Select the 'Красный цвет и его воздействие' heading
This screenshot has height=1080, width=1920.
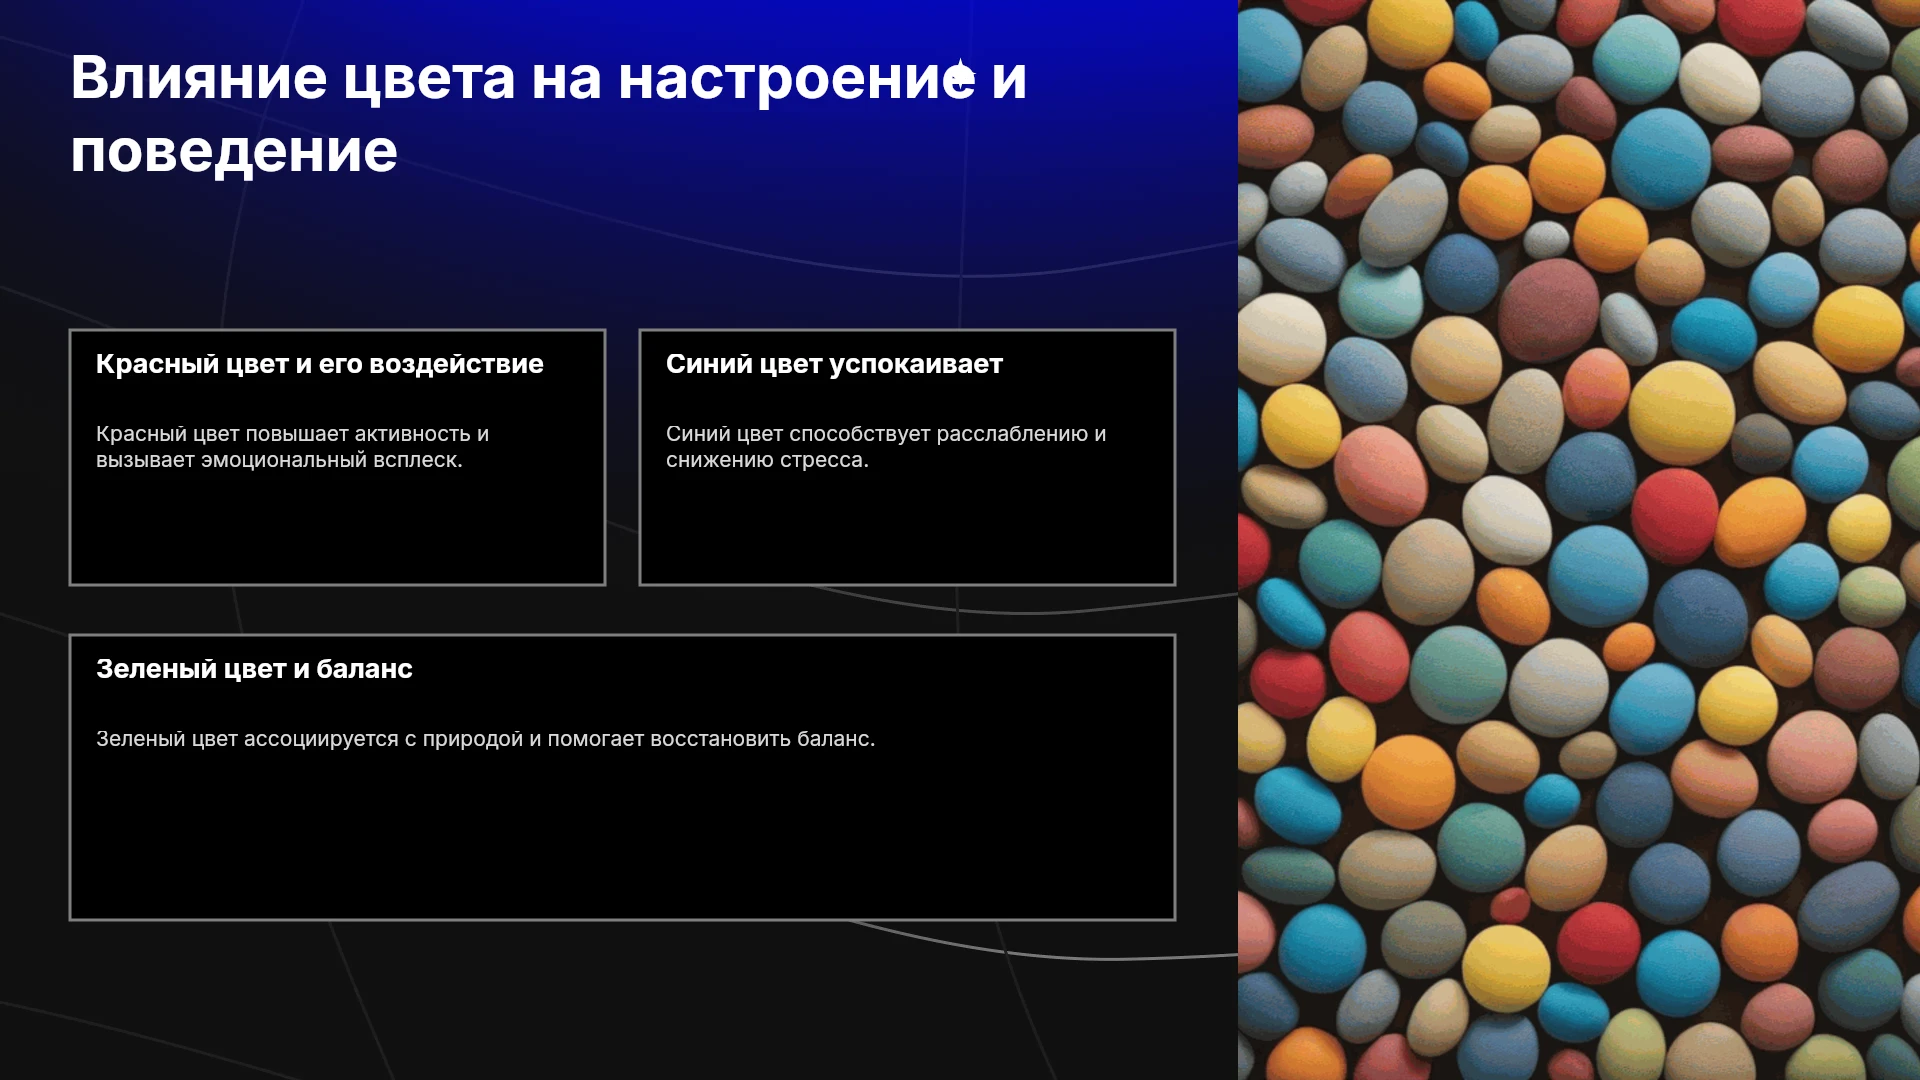tap(320, 364)
